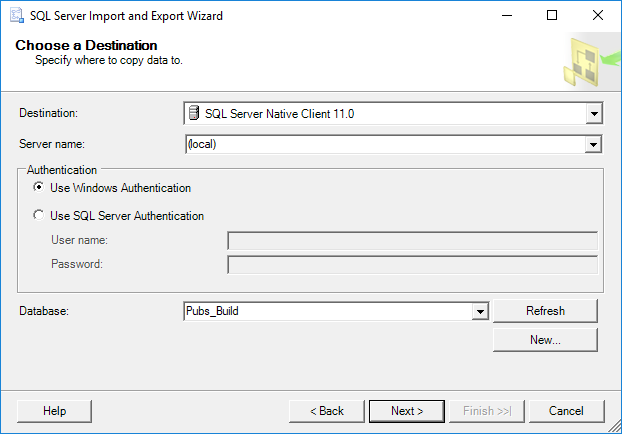The width and height of the screenshot is (622, 434).
Task: Click the Refresh button
Action: coord(545,311)
